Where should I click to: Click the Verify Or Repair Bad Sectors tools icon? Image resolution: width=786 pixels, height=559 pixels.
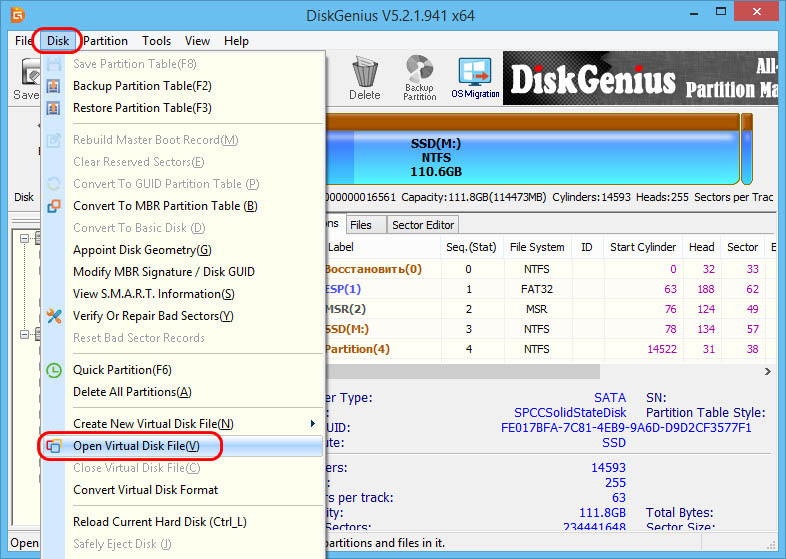click(54, 316)
